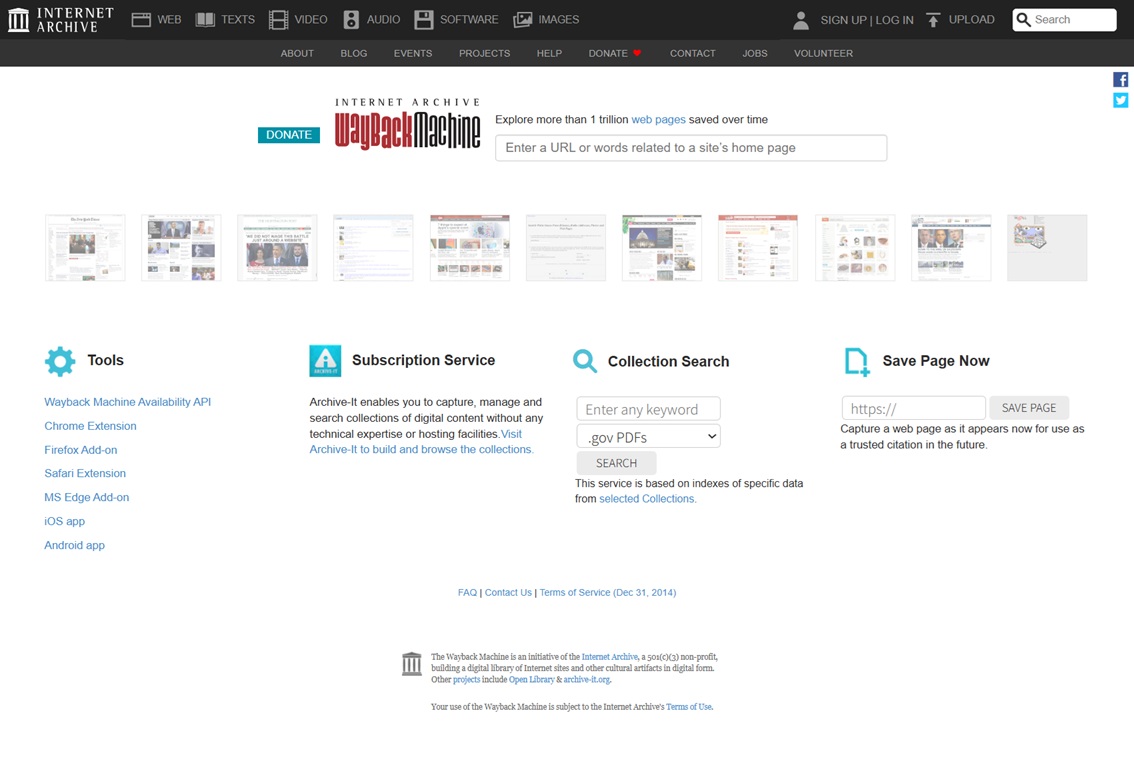Share page via Twitter icon
Image resolution: width=1134 pixels, height=777 pixels.
point(1120,100)
